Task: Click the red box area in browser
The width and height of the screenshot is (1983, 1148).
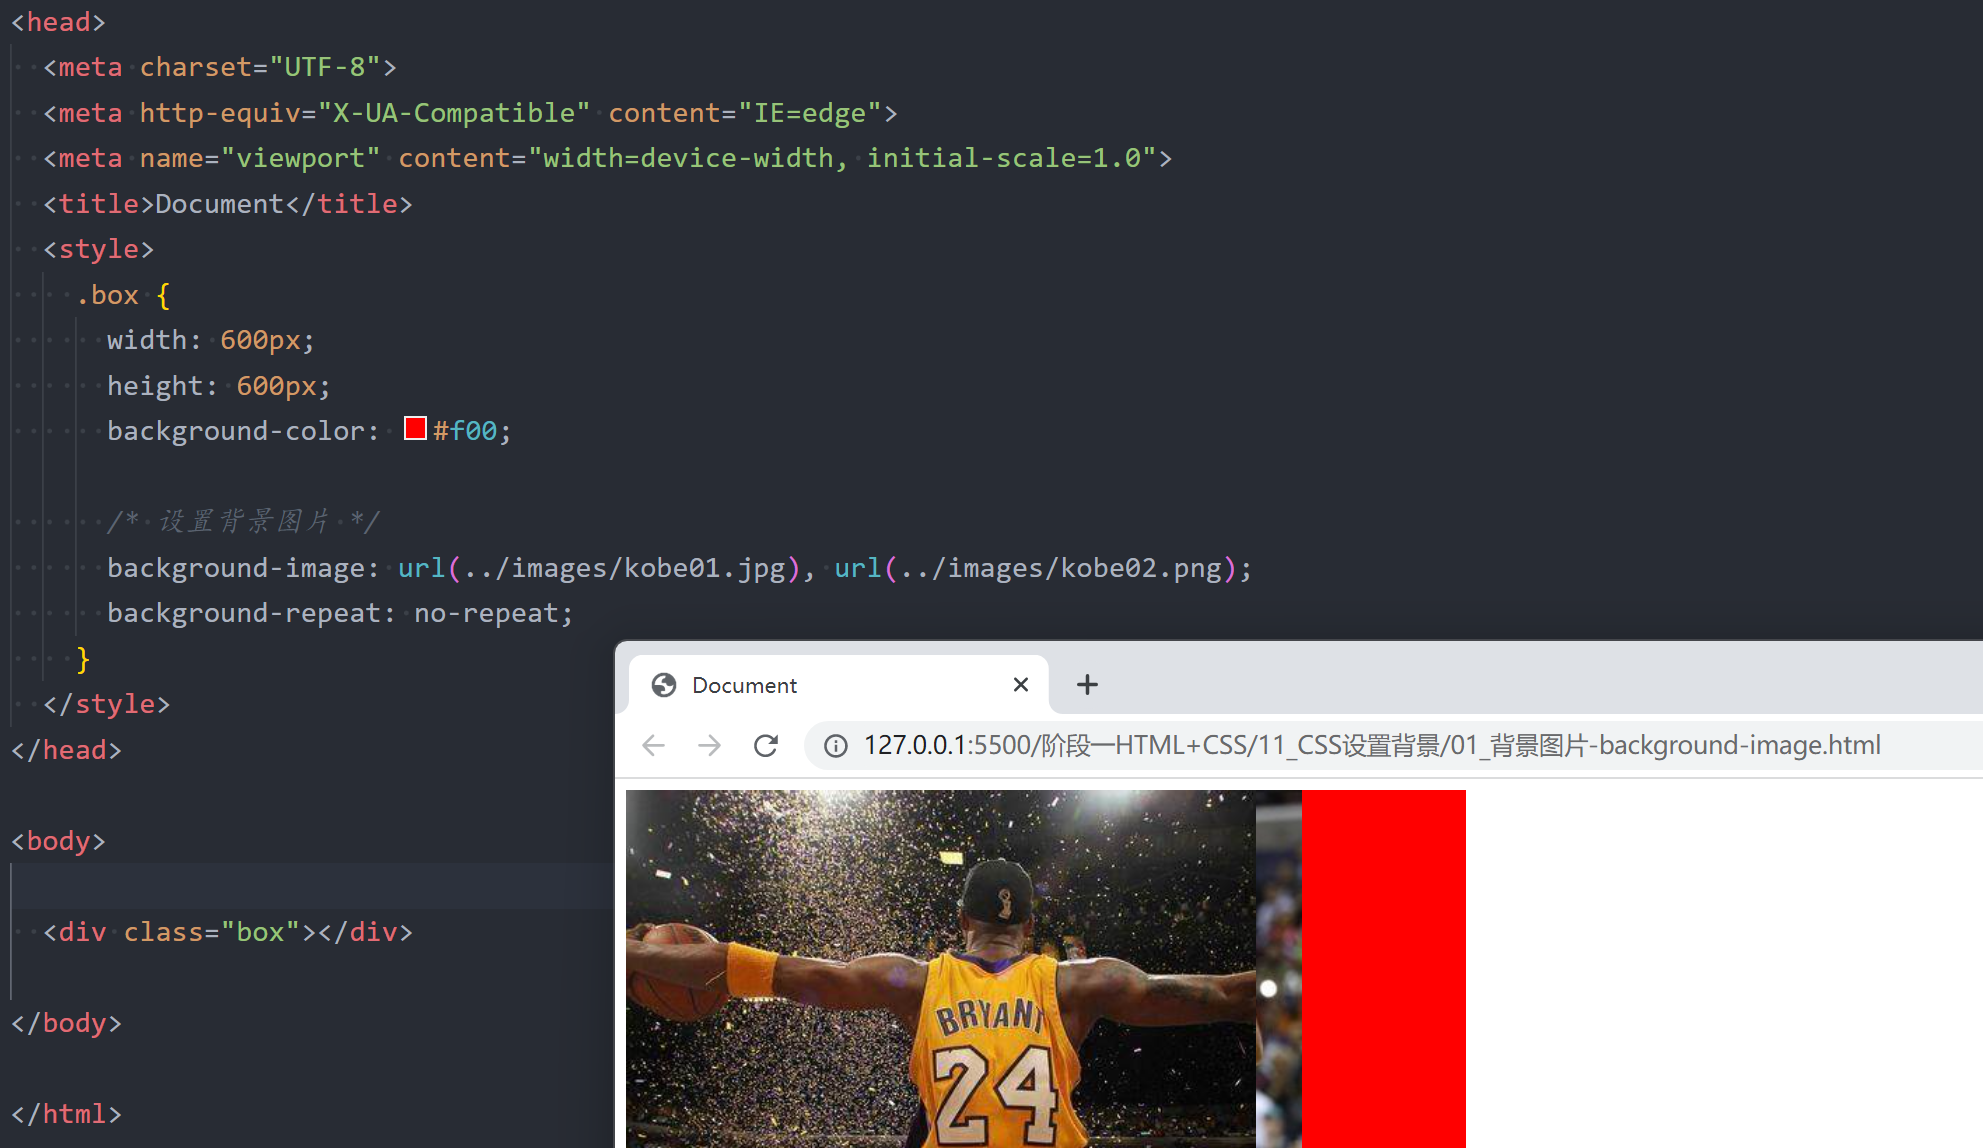Action: [x=1383, y=969]
